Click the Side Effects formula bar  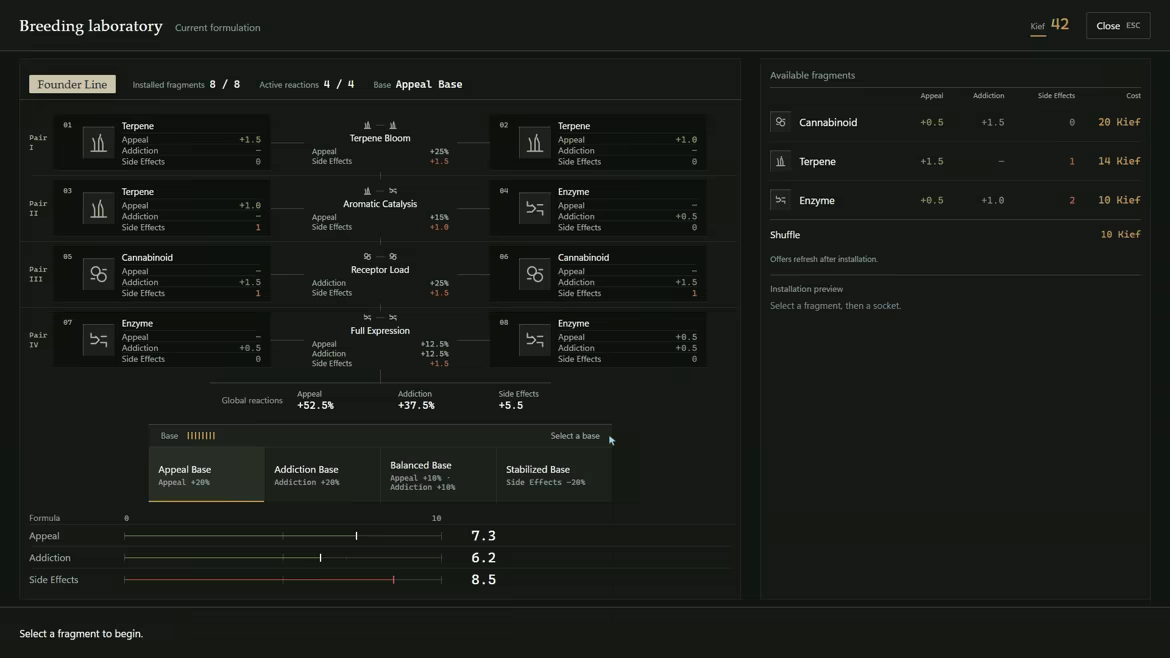(x=283, y=580)
